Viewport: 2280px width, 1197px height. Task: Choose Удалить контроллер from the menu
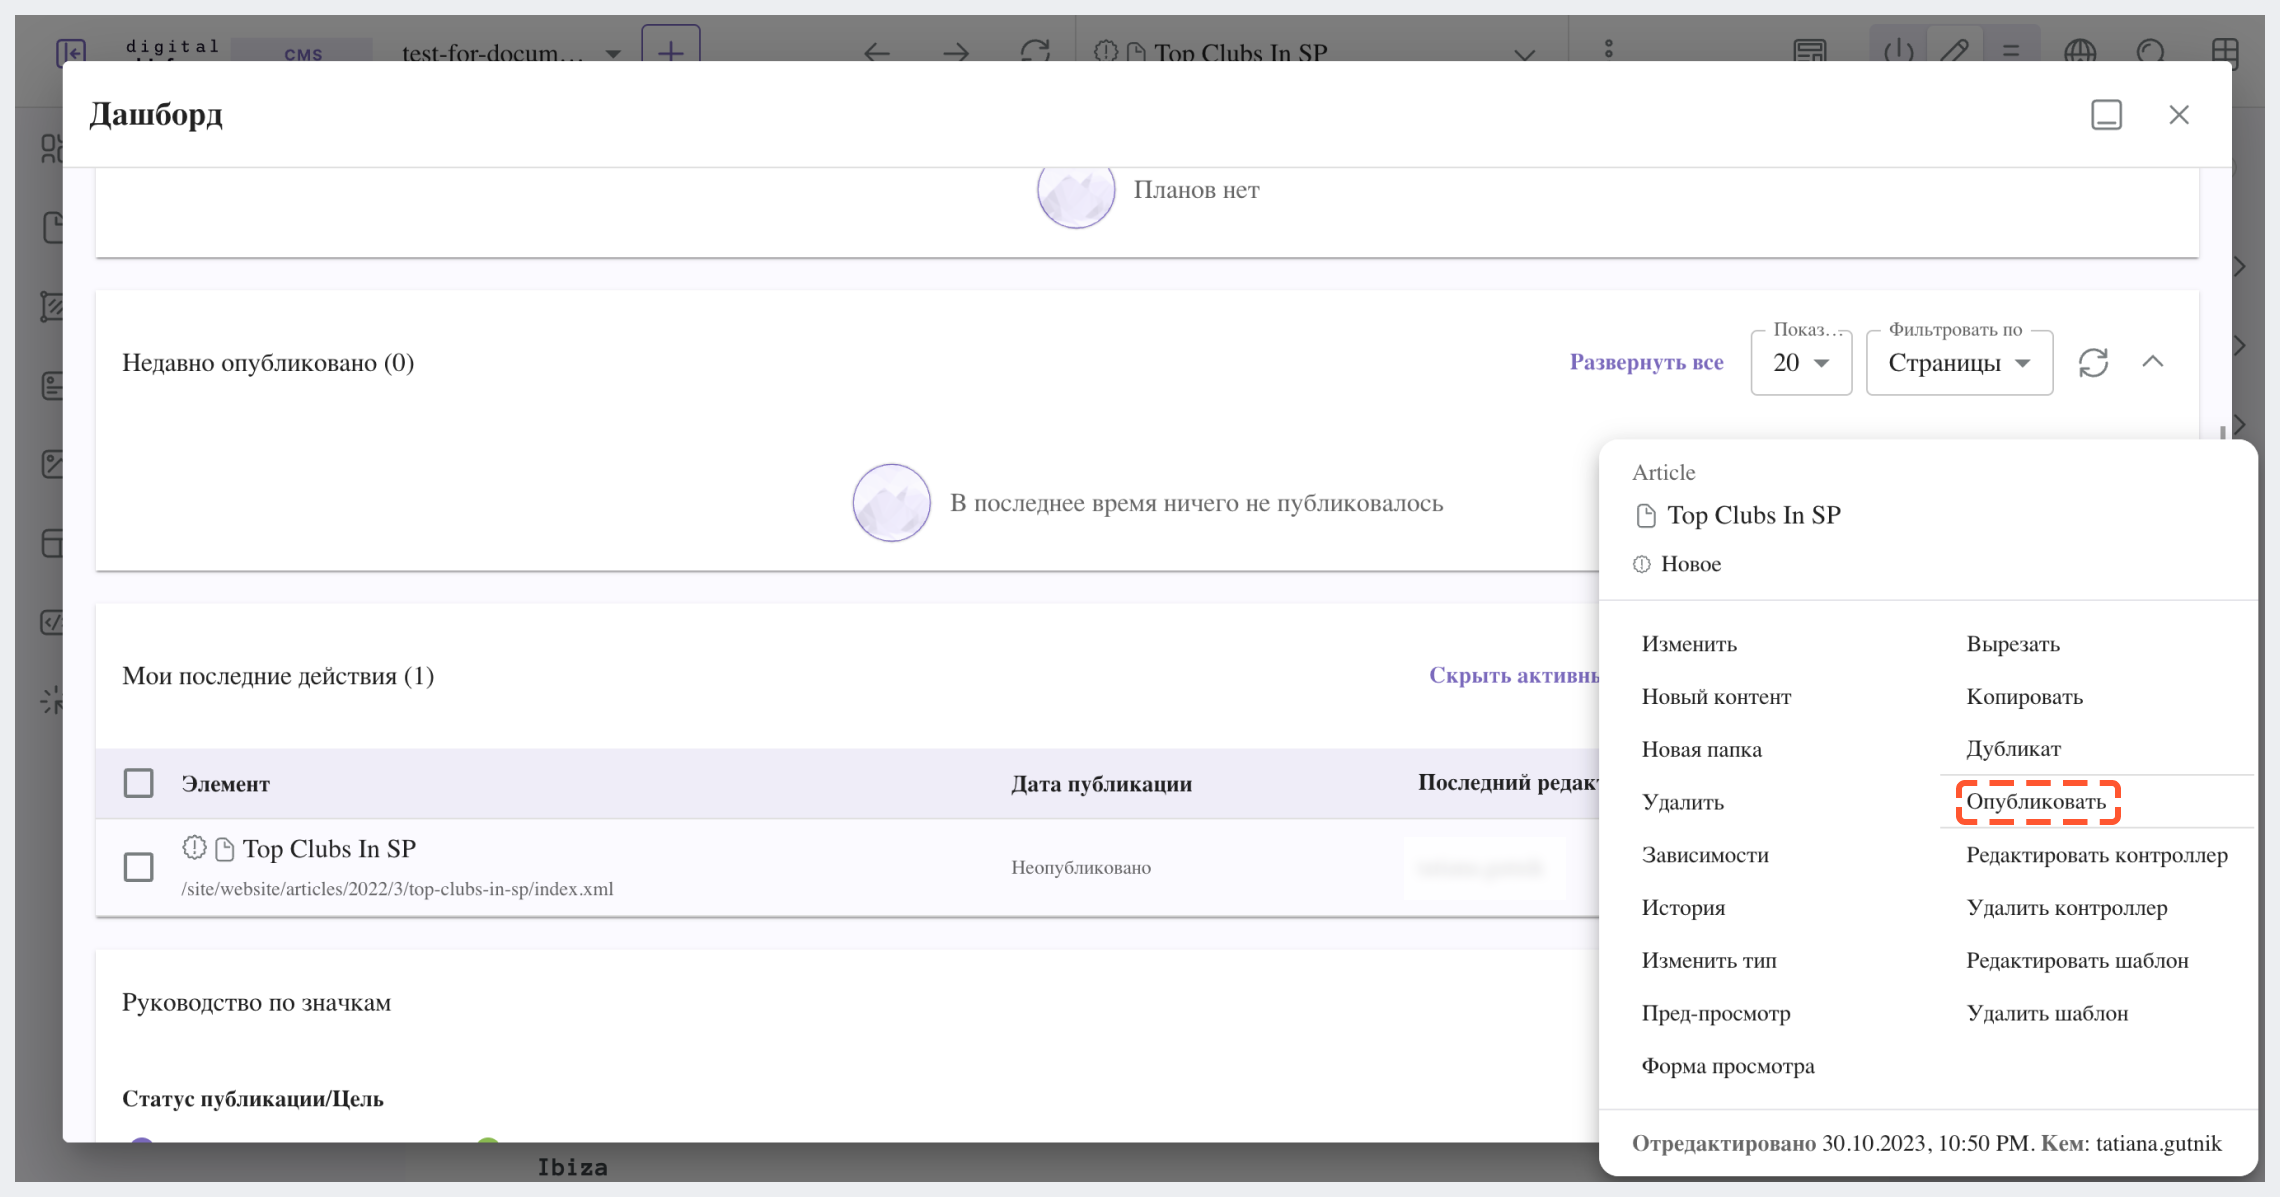click(x=2067, y=908)
